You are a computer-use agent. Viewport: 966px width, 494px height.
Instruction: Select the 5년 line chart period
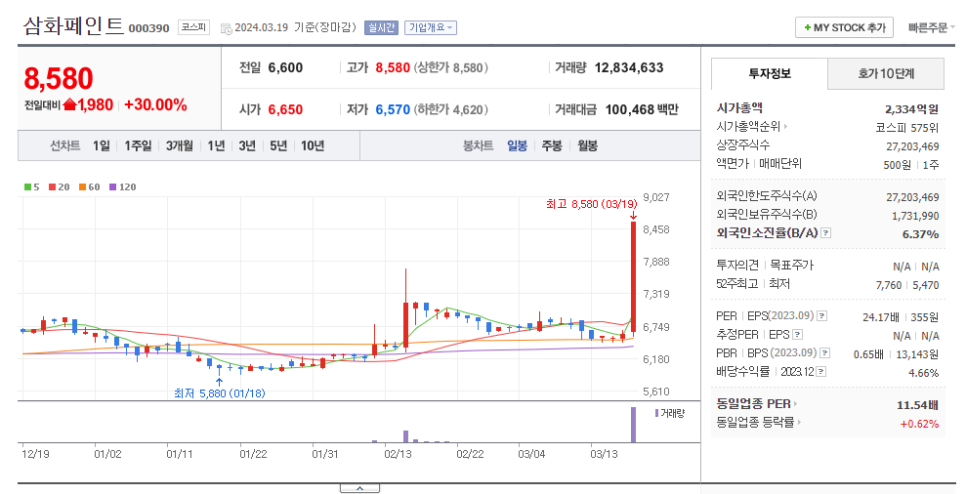pyautogui.click(x=278, y=146)
